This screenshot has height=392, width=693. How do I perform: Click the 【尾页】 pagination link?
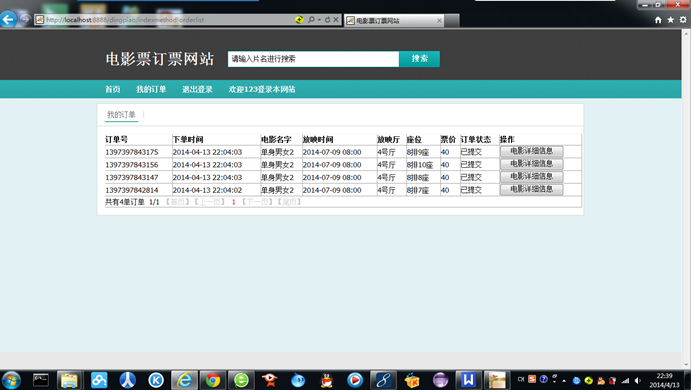click(x=289, y=202)
